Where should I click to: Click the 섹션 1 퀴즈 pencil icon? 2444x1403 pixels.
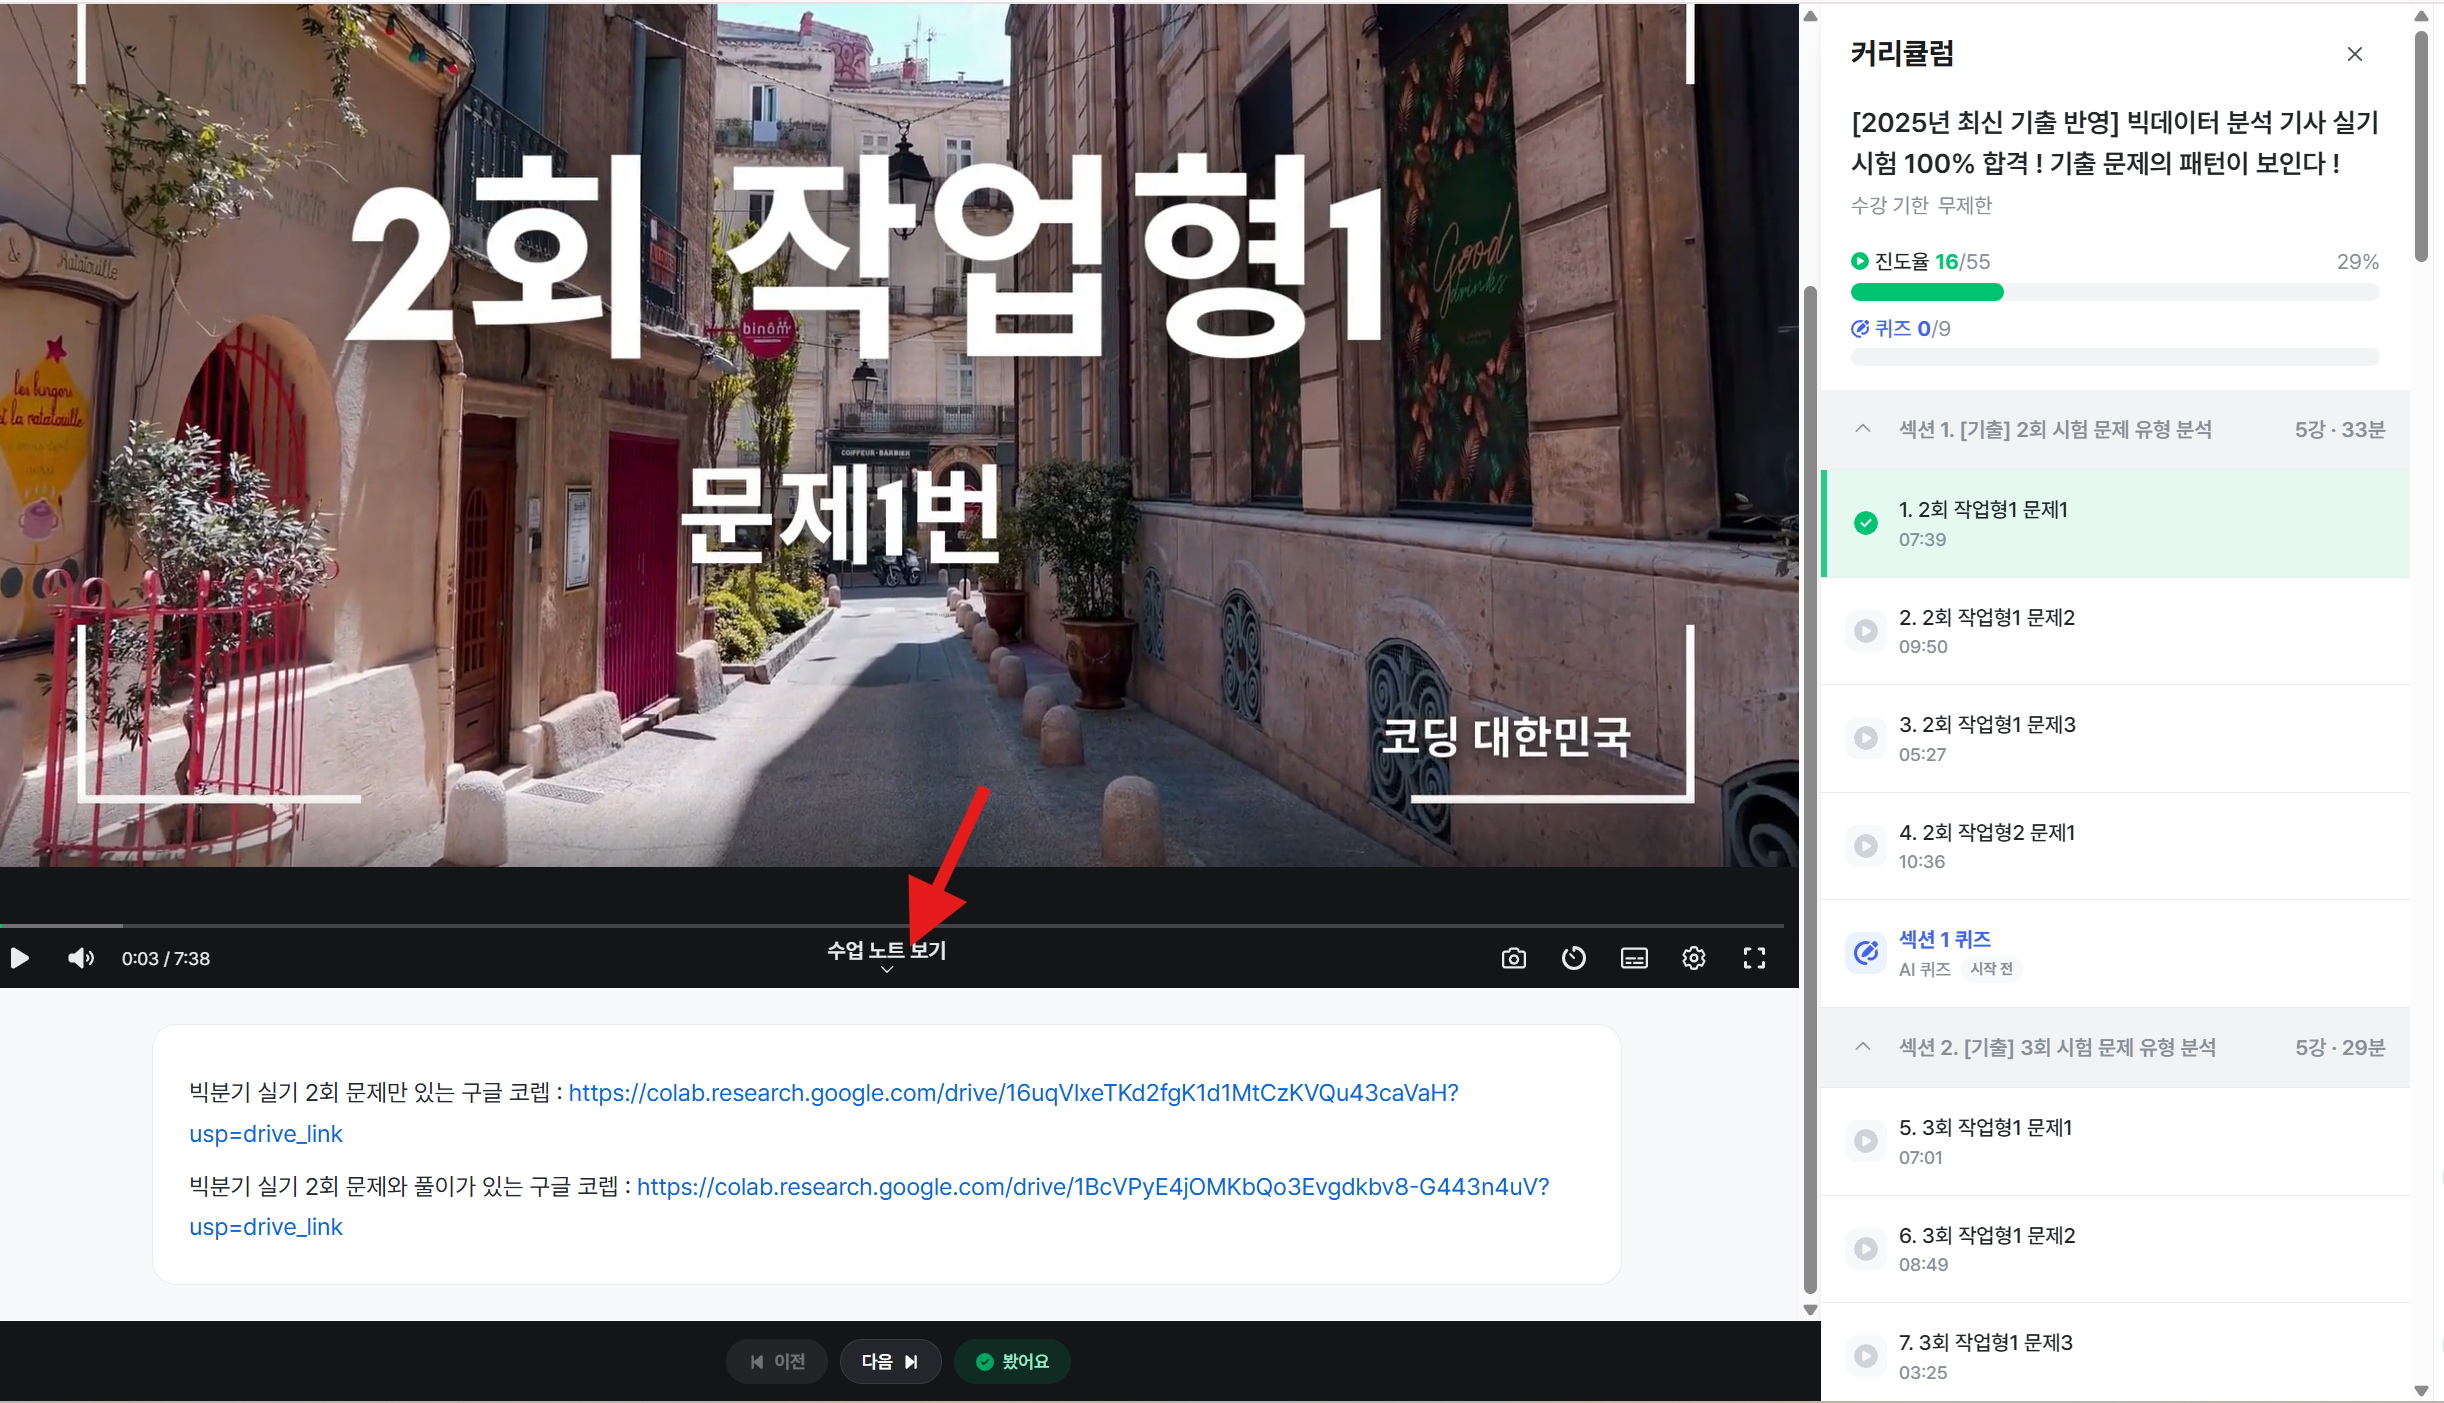tap(1866, 952)
